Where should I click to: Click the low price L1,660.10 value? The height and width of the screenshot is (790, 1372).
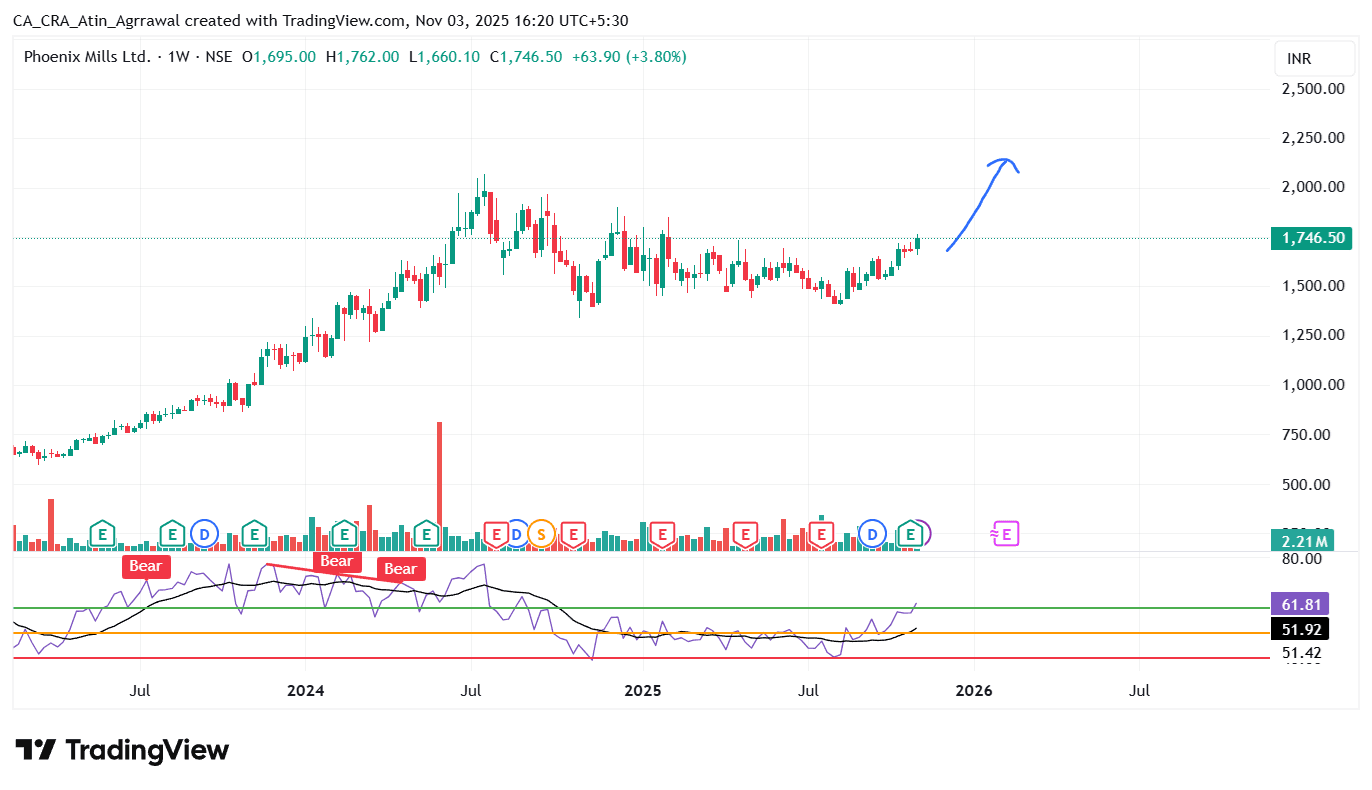tap(444, 57)
